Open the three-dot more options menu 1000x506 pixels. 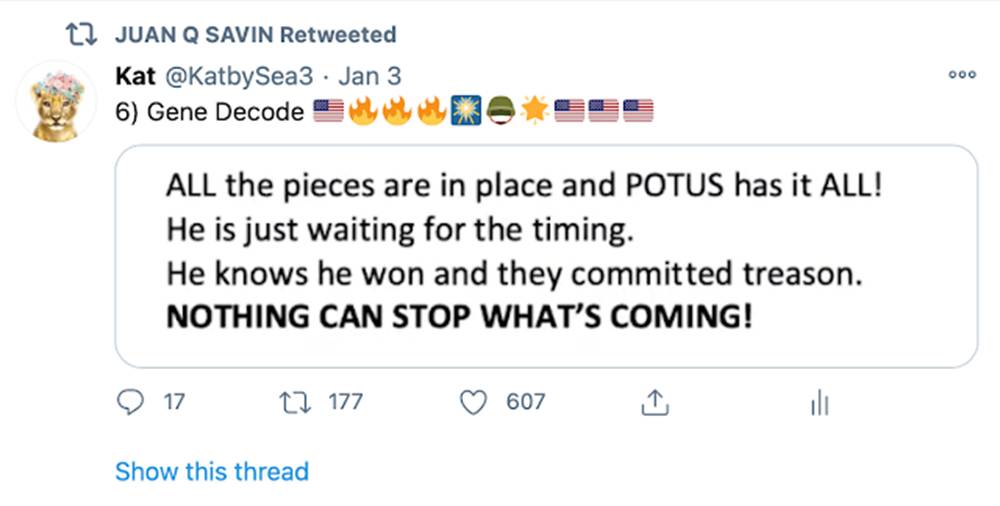(961, 76)
